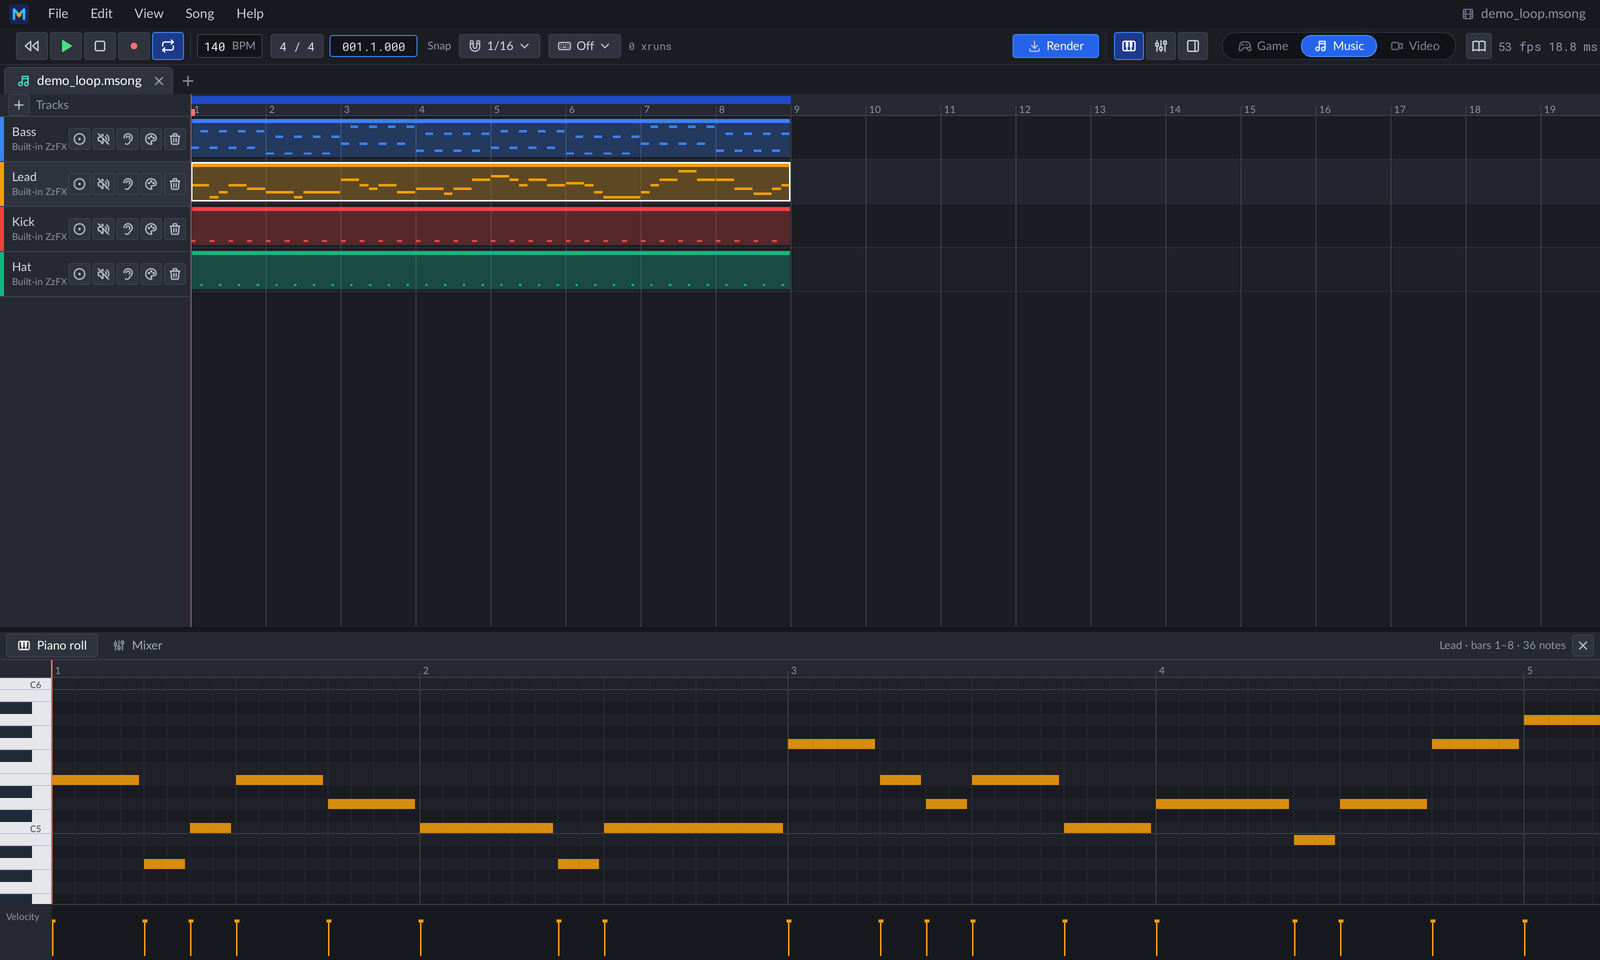
Task: Click the C6 piano key
Action: click(25, 685)
